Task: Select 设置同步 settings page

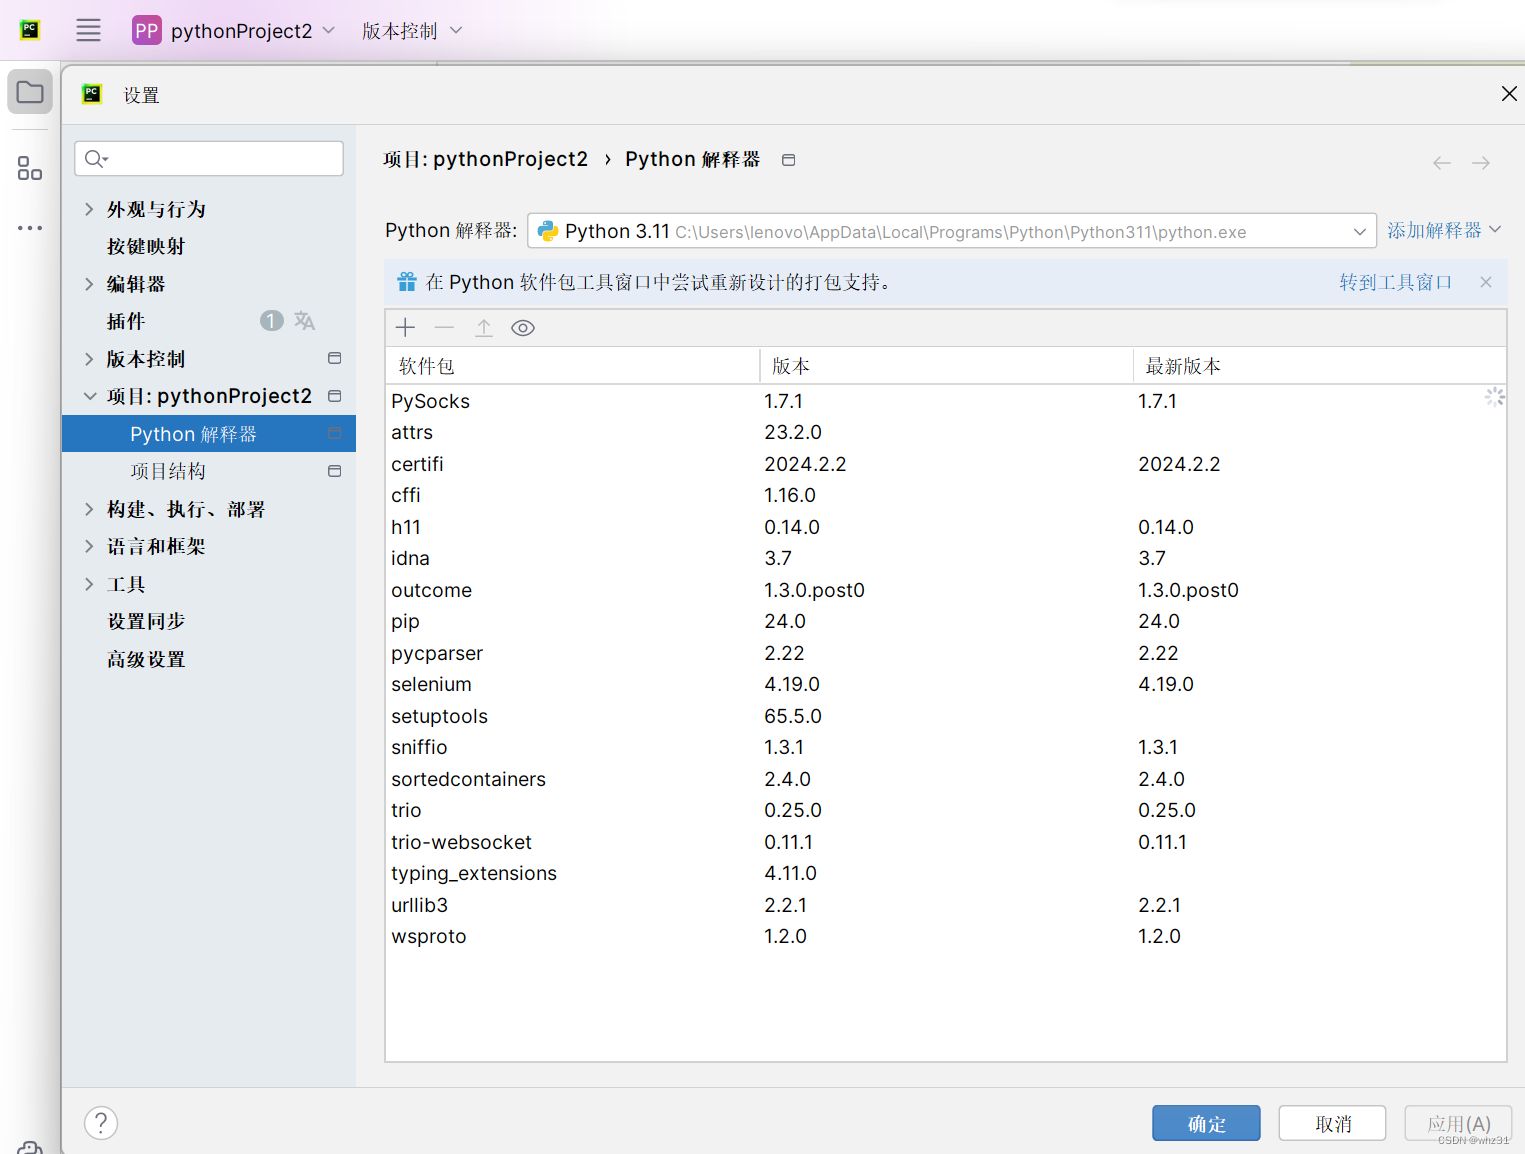Action: tap(146, 621)
